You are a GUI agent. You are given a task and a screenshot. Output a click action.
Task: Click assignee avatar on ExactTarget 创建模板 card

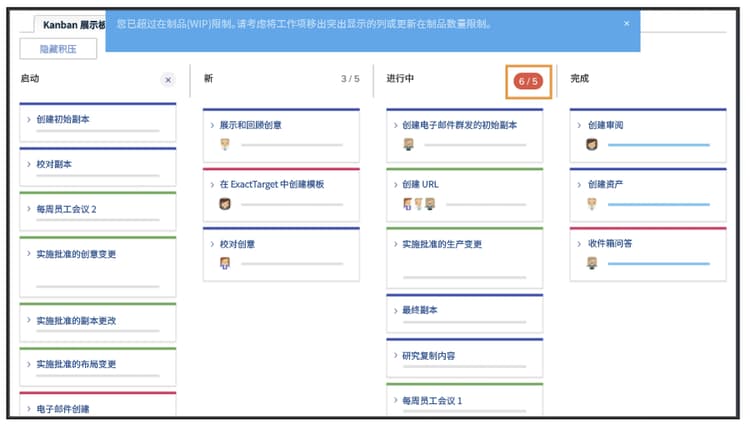tap(225, 204)
